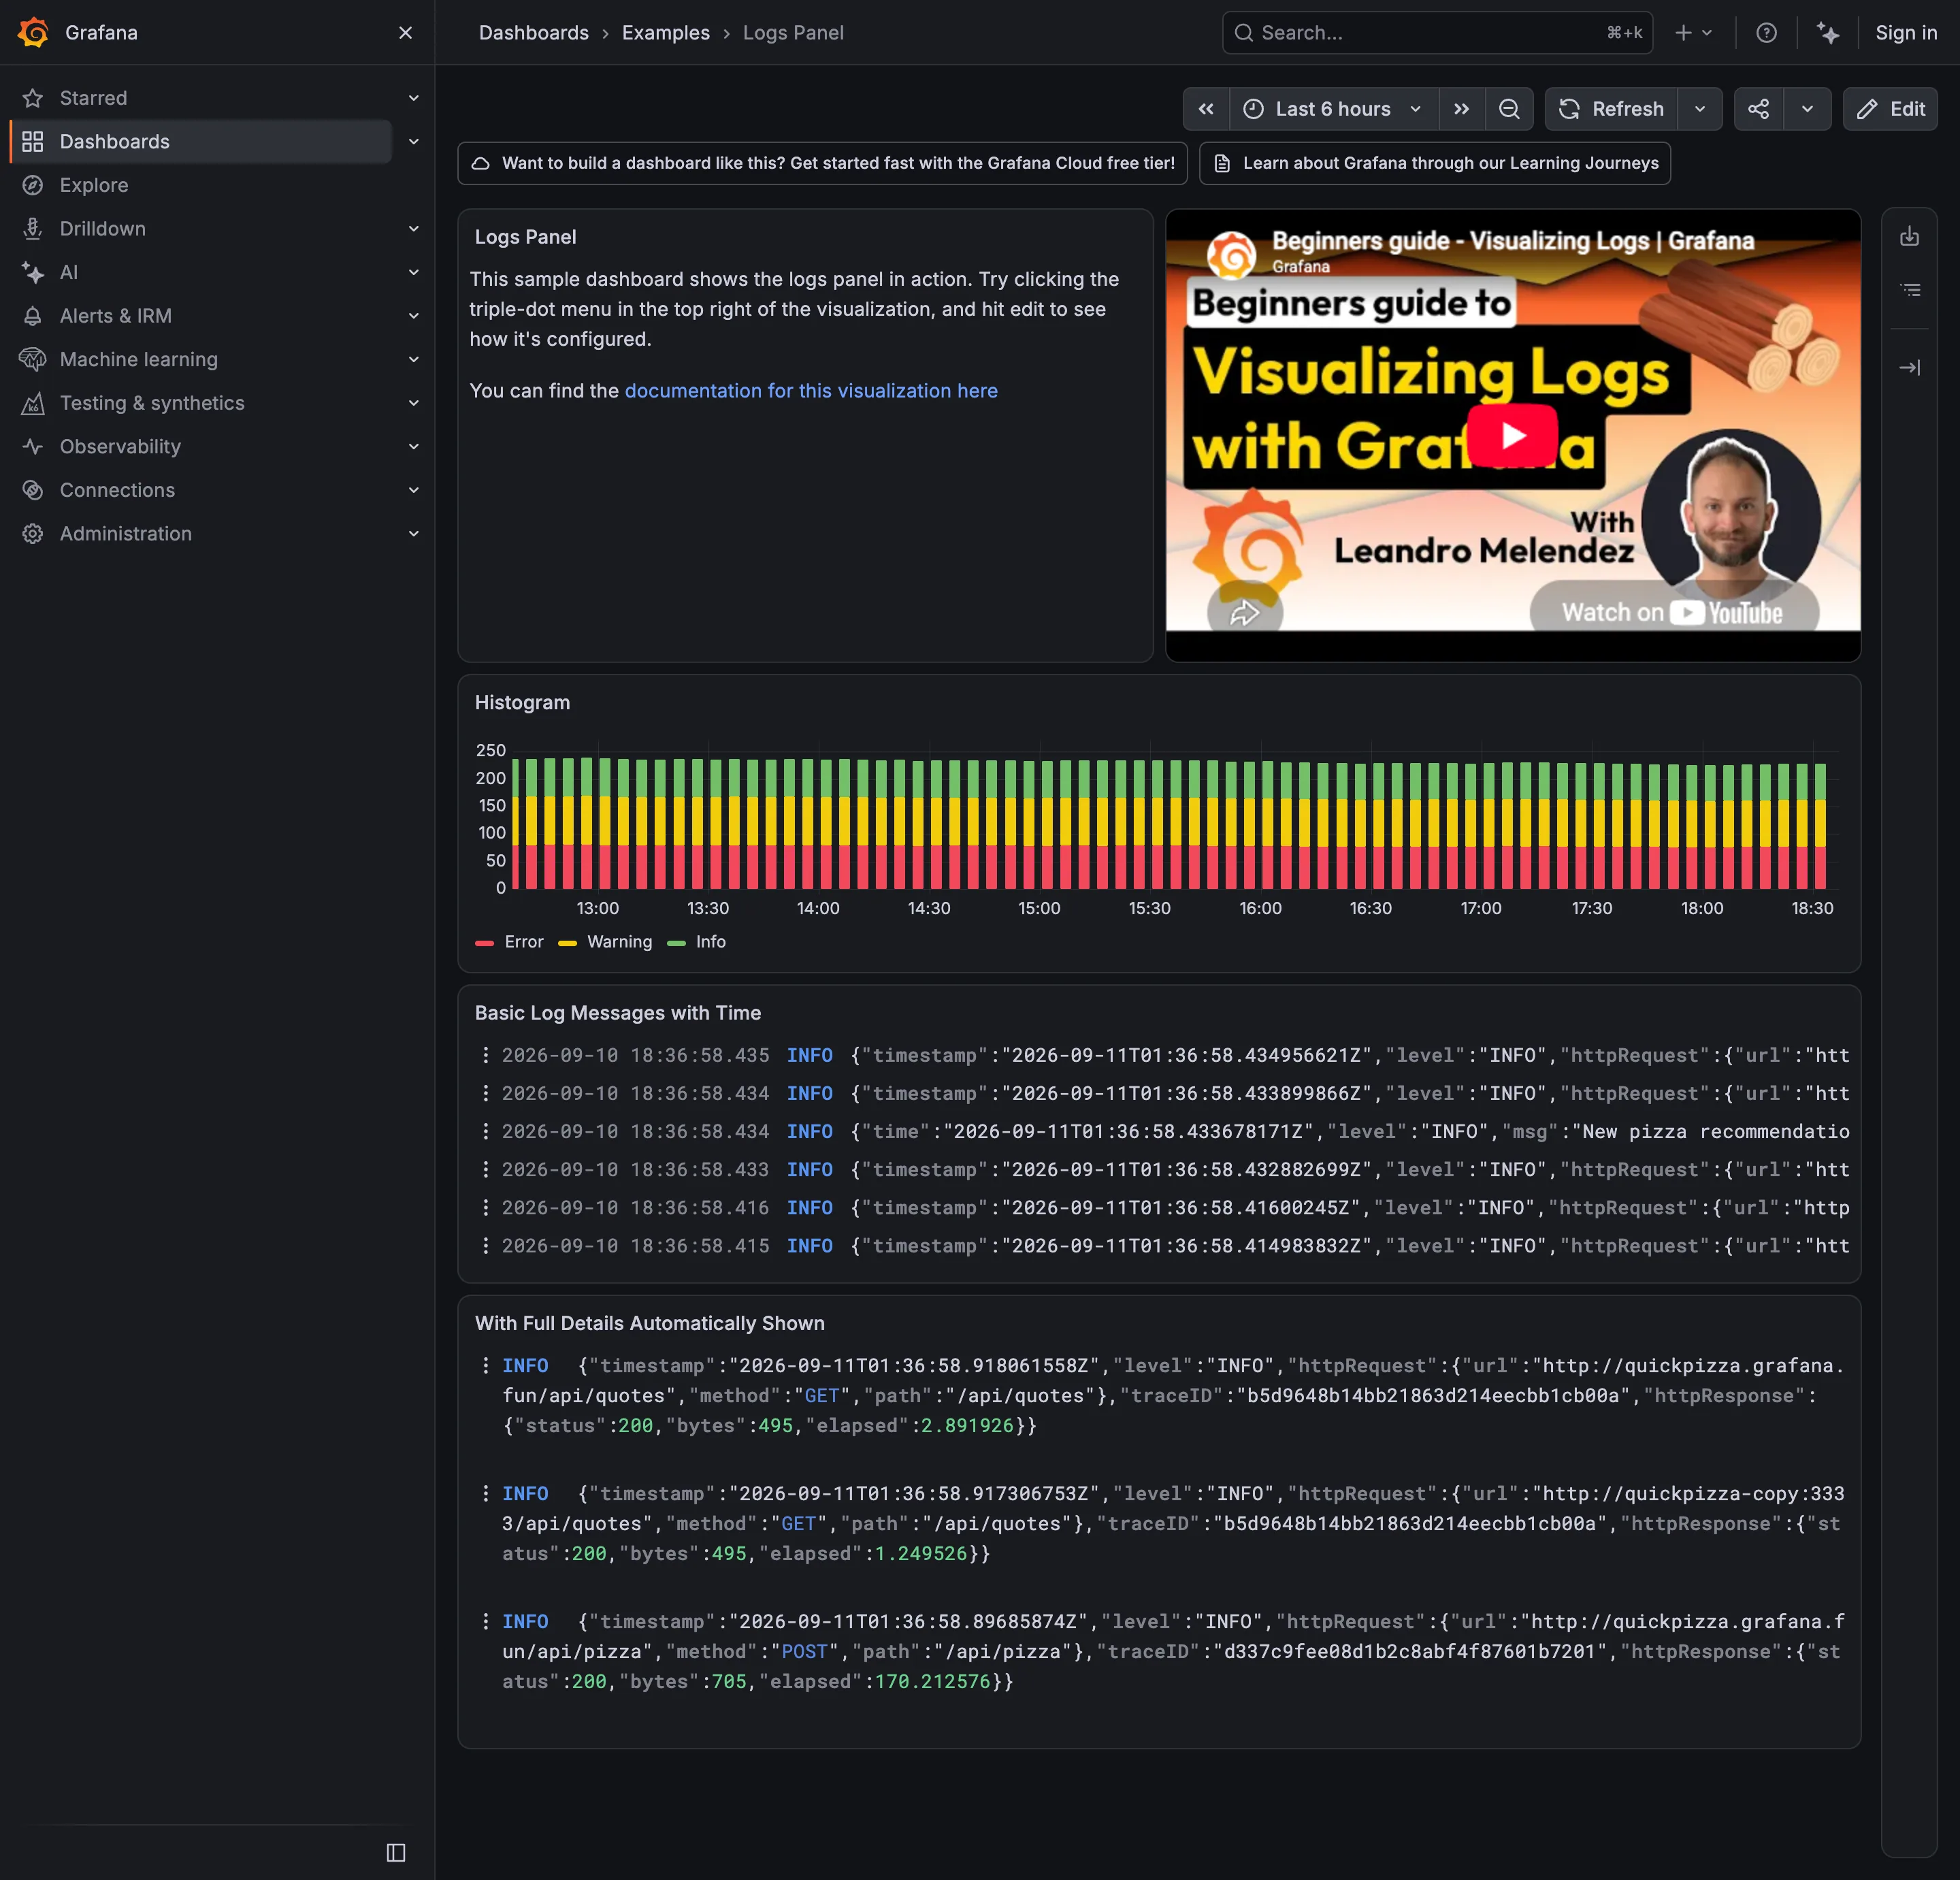Image resolution: width=1960 pixels, height=1880 pixels.
Task: Click the Edit dashboard button
Action: tap(1890, 109)
